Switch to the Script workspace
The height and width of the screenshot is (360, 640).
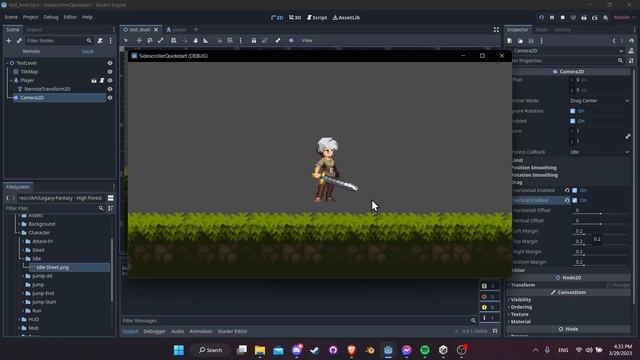point(317,18)
